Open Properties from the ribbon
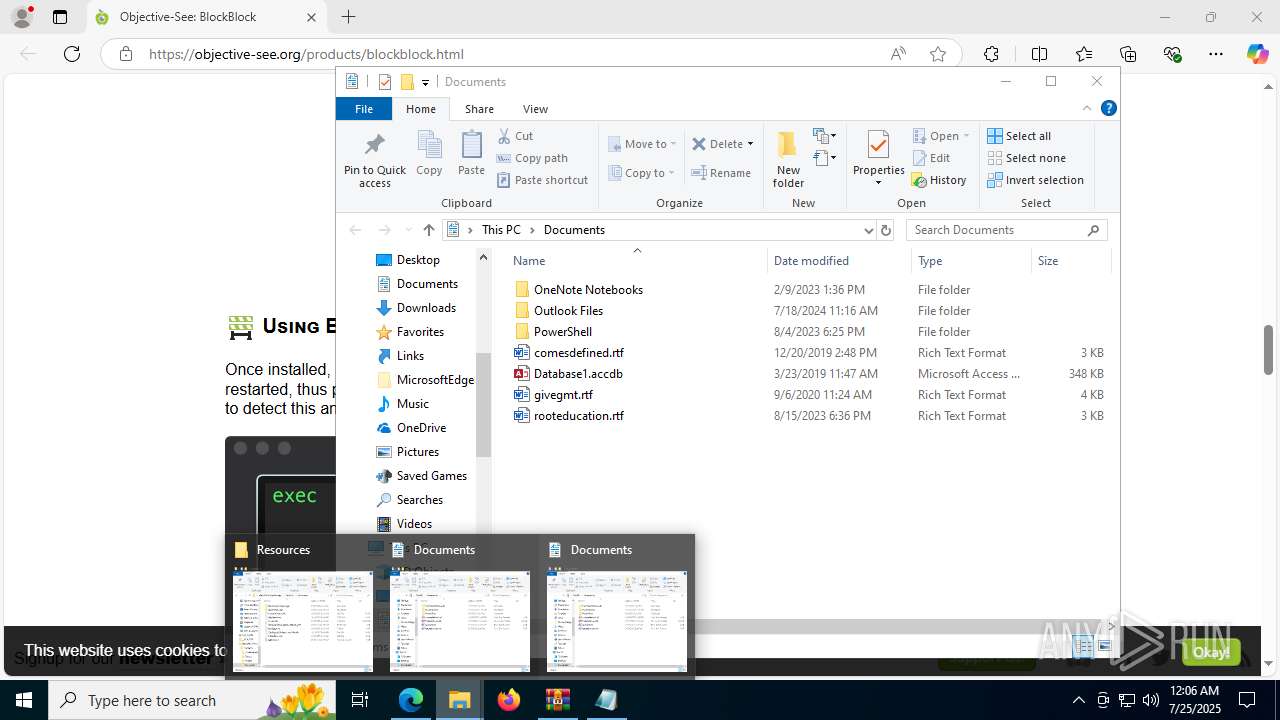This screenshot has width=1280, height=720. 878,158
